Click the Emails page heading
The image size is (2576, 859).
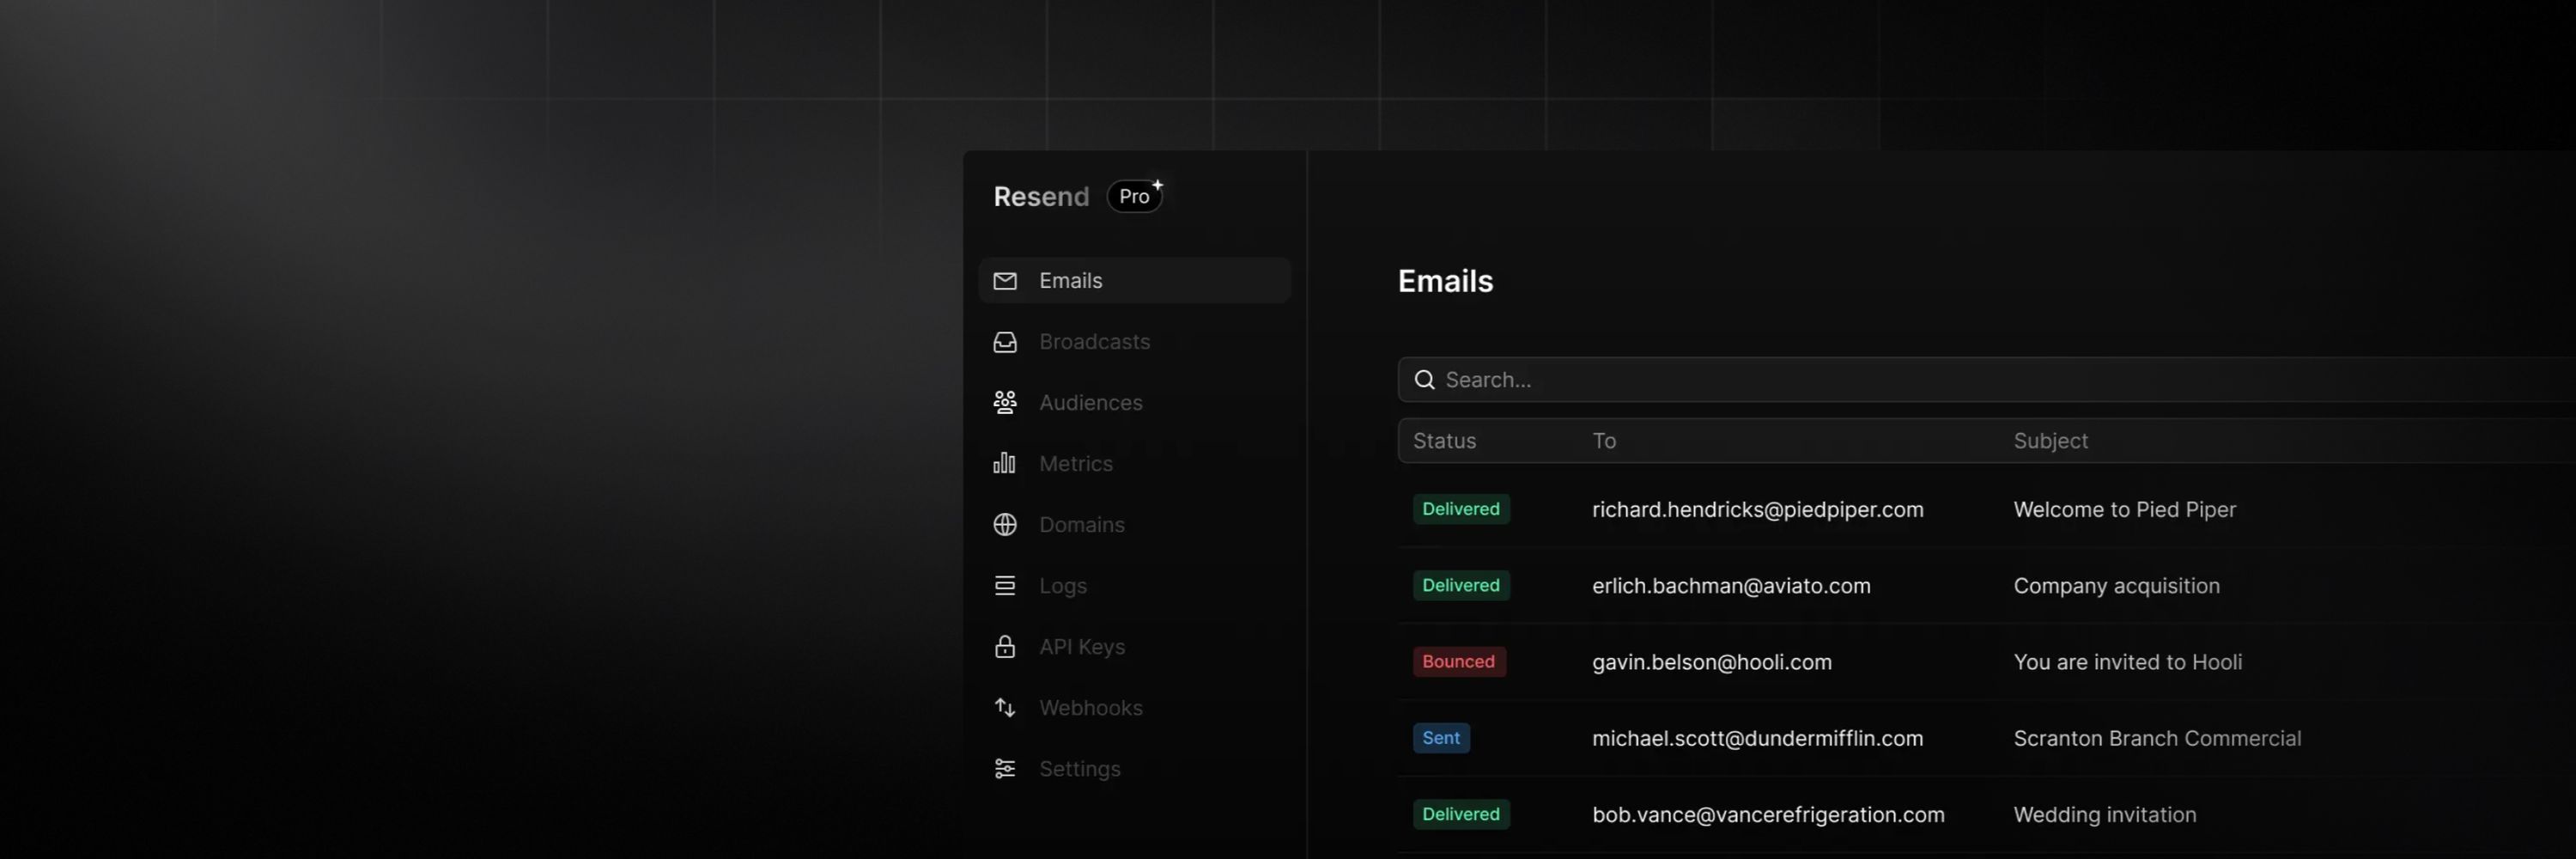tap(1445, 281)
